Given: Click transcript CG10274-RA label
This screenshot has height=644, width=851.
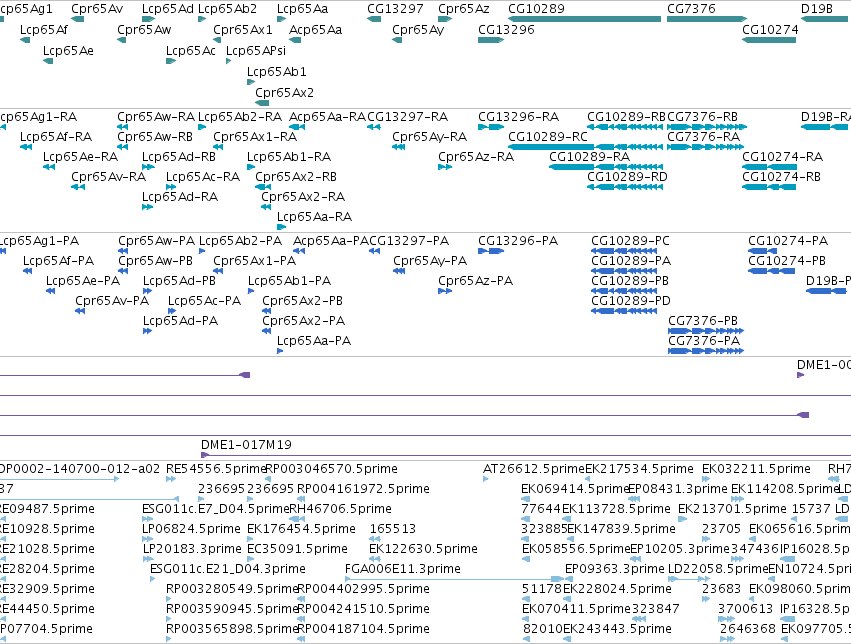Looking at the screenshot, I should click(782, 157).
